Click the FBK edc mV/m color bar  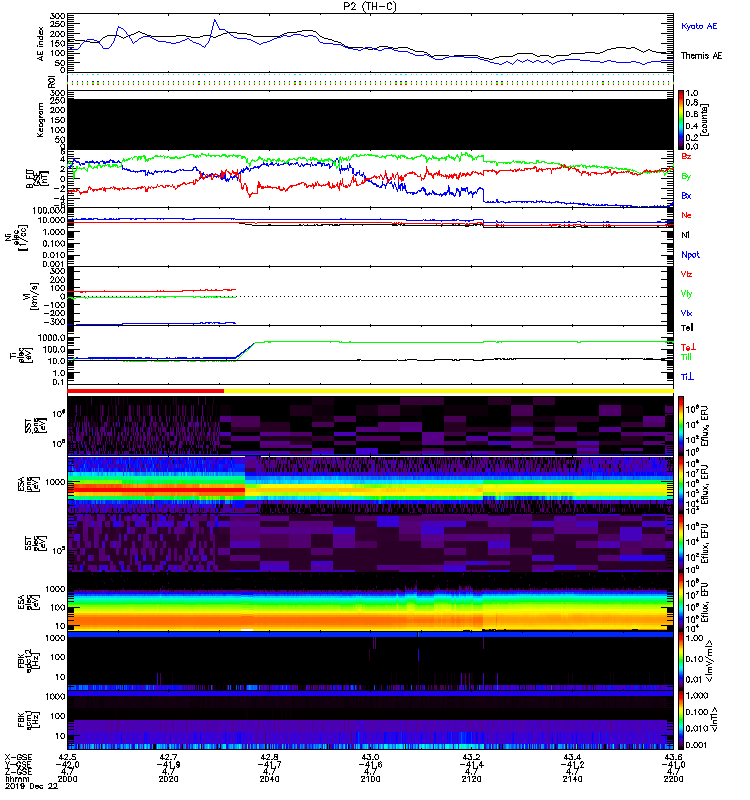(681, 661)
